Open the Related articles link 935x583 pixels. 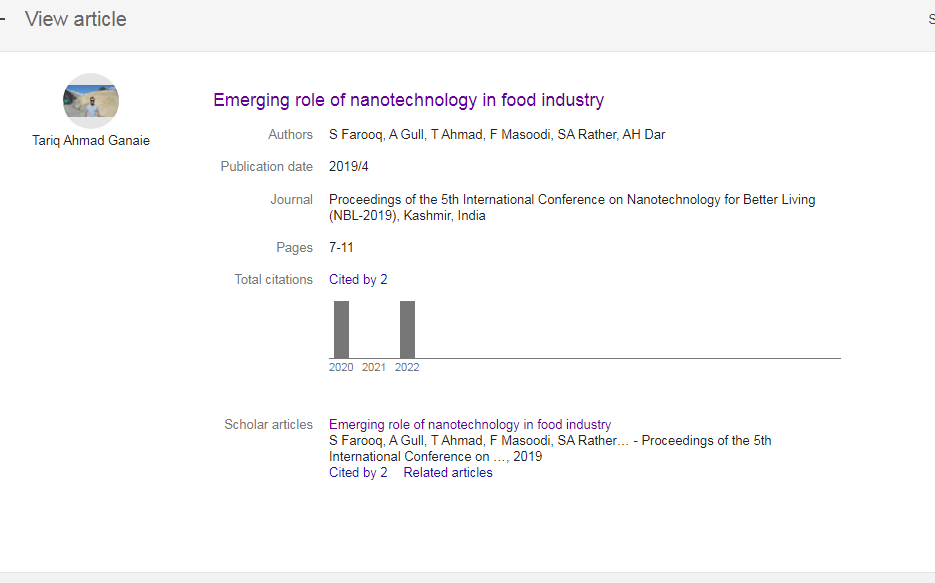click(x=448, y=473)
